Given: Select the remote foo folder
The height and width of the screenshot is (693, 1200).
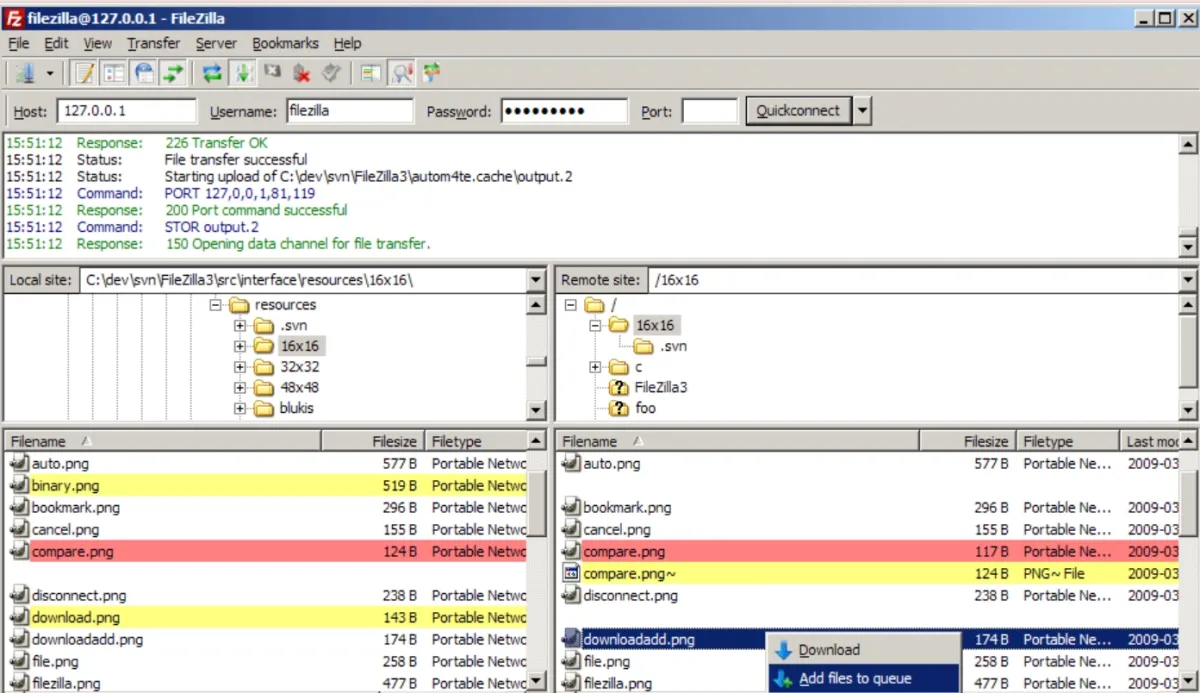Looking at the screenshot, I should click(645, 408).
